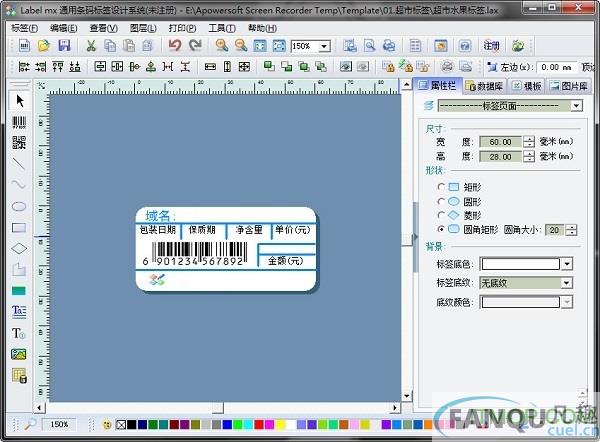Click the no-fill crossed swatch
Screen dimensions: 600x442
click(x=121, y=424)
